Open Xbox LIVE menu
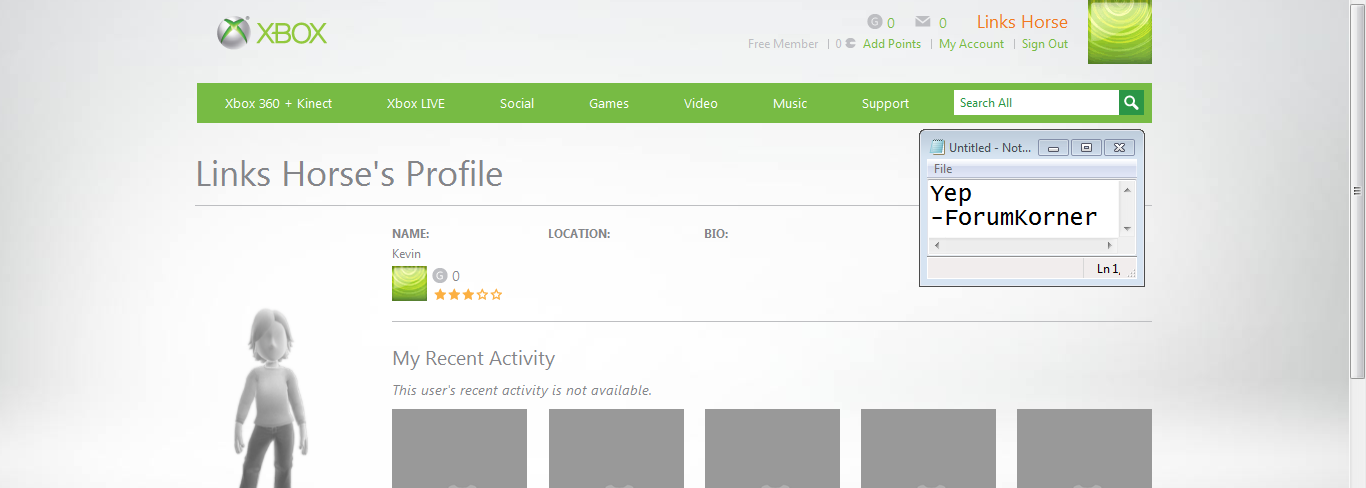 tap(416, 103)
